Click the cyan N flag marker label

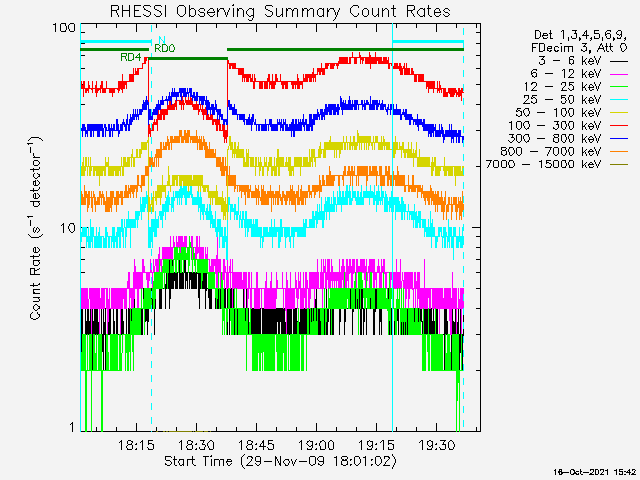(162, 40)
